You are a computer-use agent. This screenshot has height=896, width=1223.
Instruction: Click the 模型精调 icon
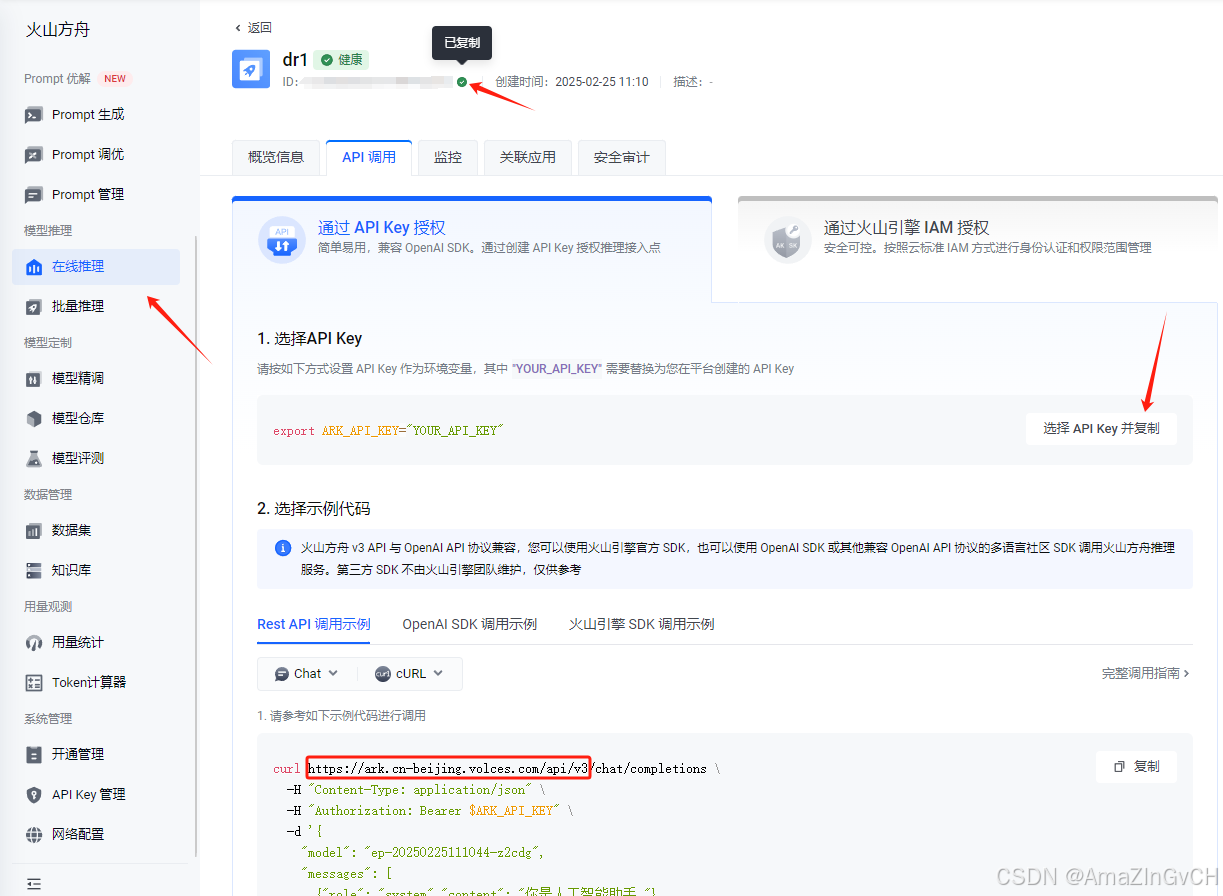pyautogui.click(x=34, y=379)
